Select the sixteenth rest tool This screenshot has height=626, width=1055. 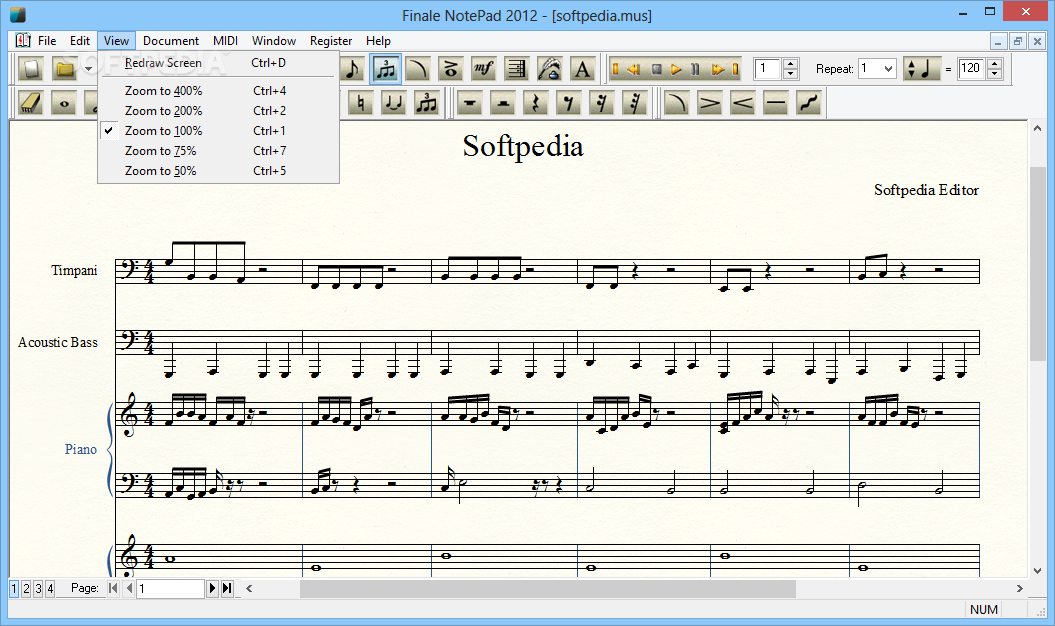point(602,103)
